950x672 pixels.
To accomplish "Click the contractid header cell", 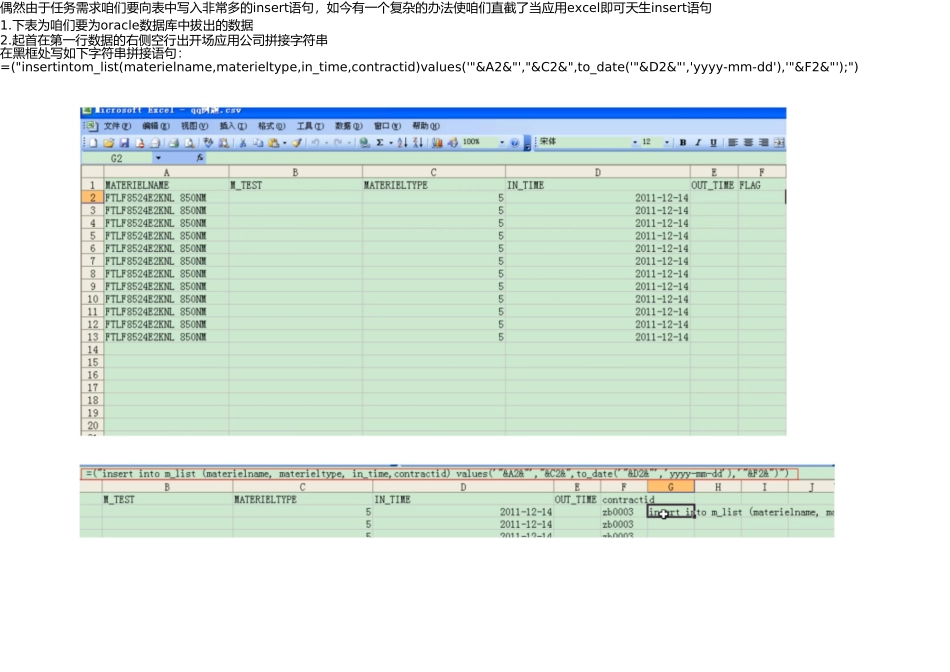I will pos(623,499).
